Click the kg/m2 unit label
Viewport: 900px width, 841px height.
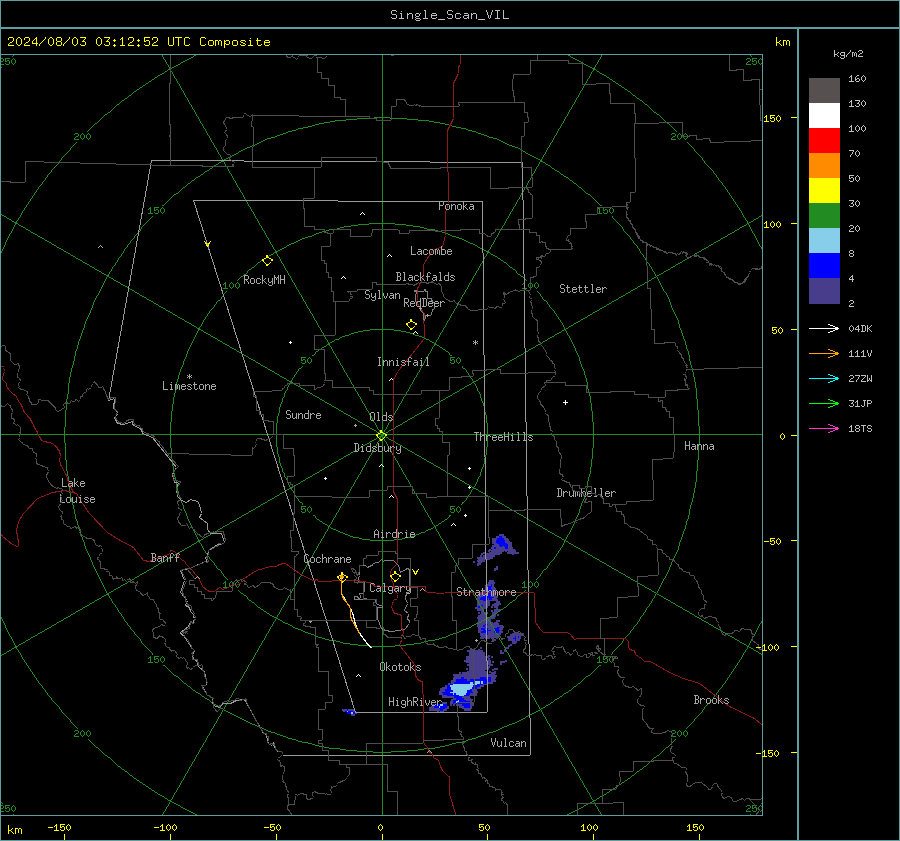coord(848,54)
